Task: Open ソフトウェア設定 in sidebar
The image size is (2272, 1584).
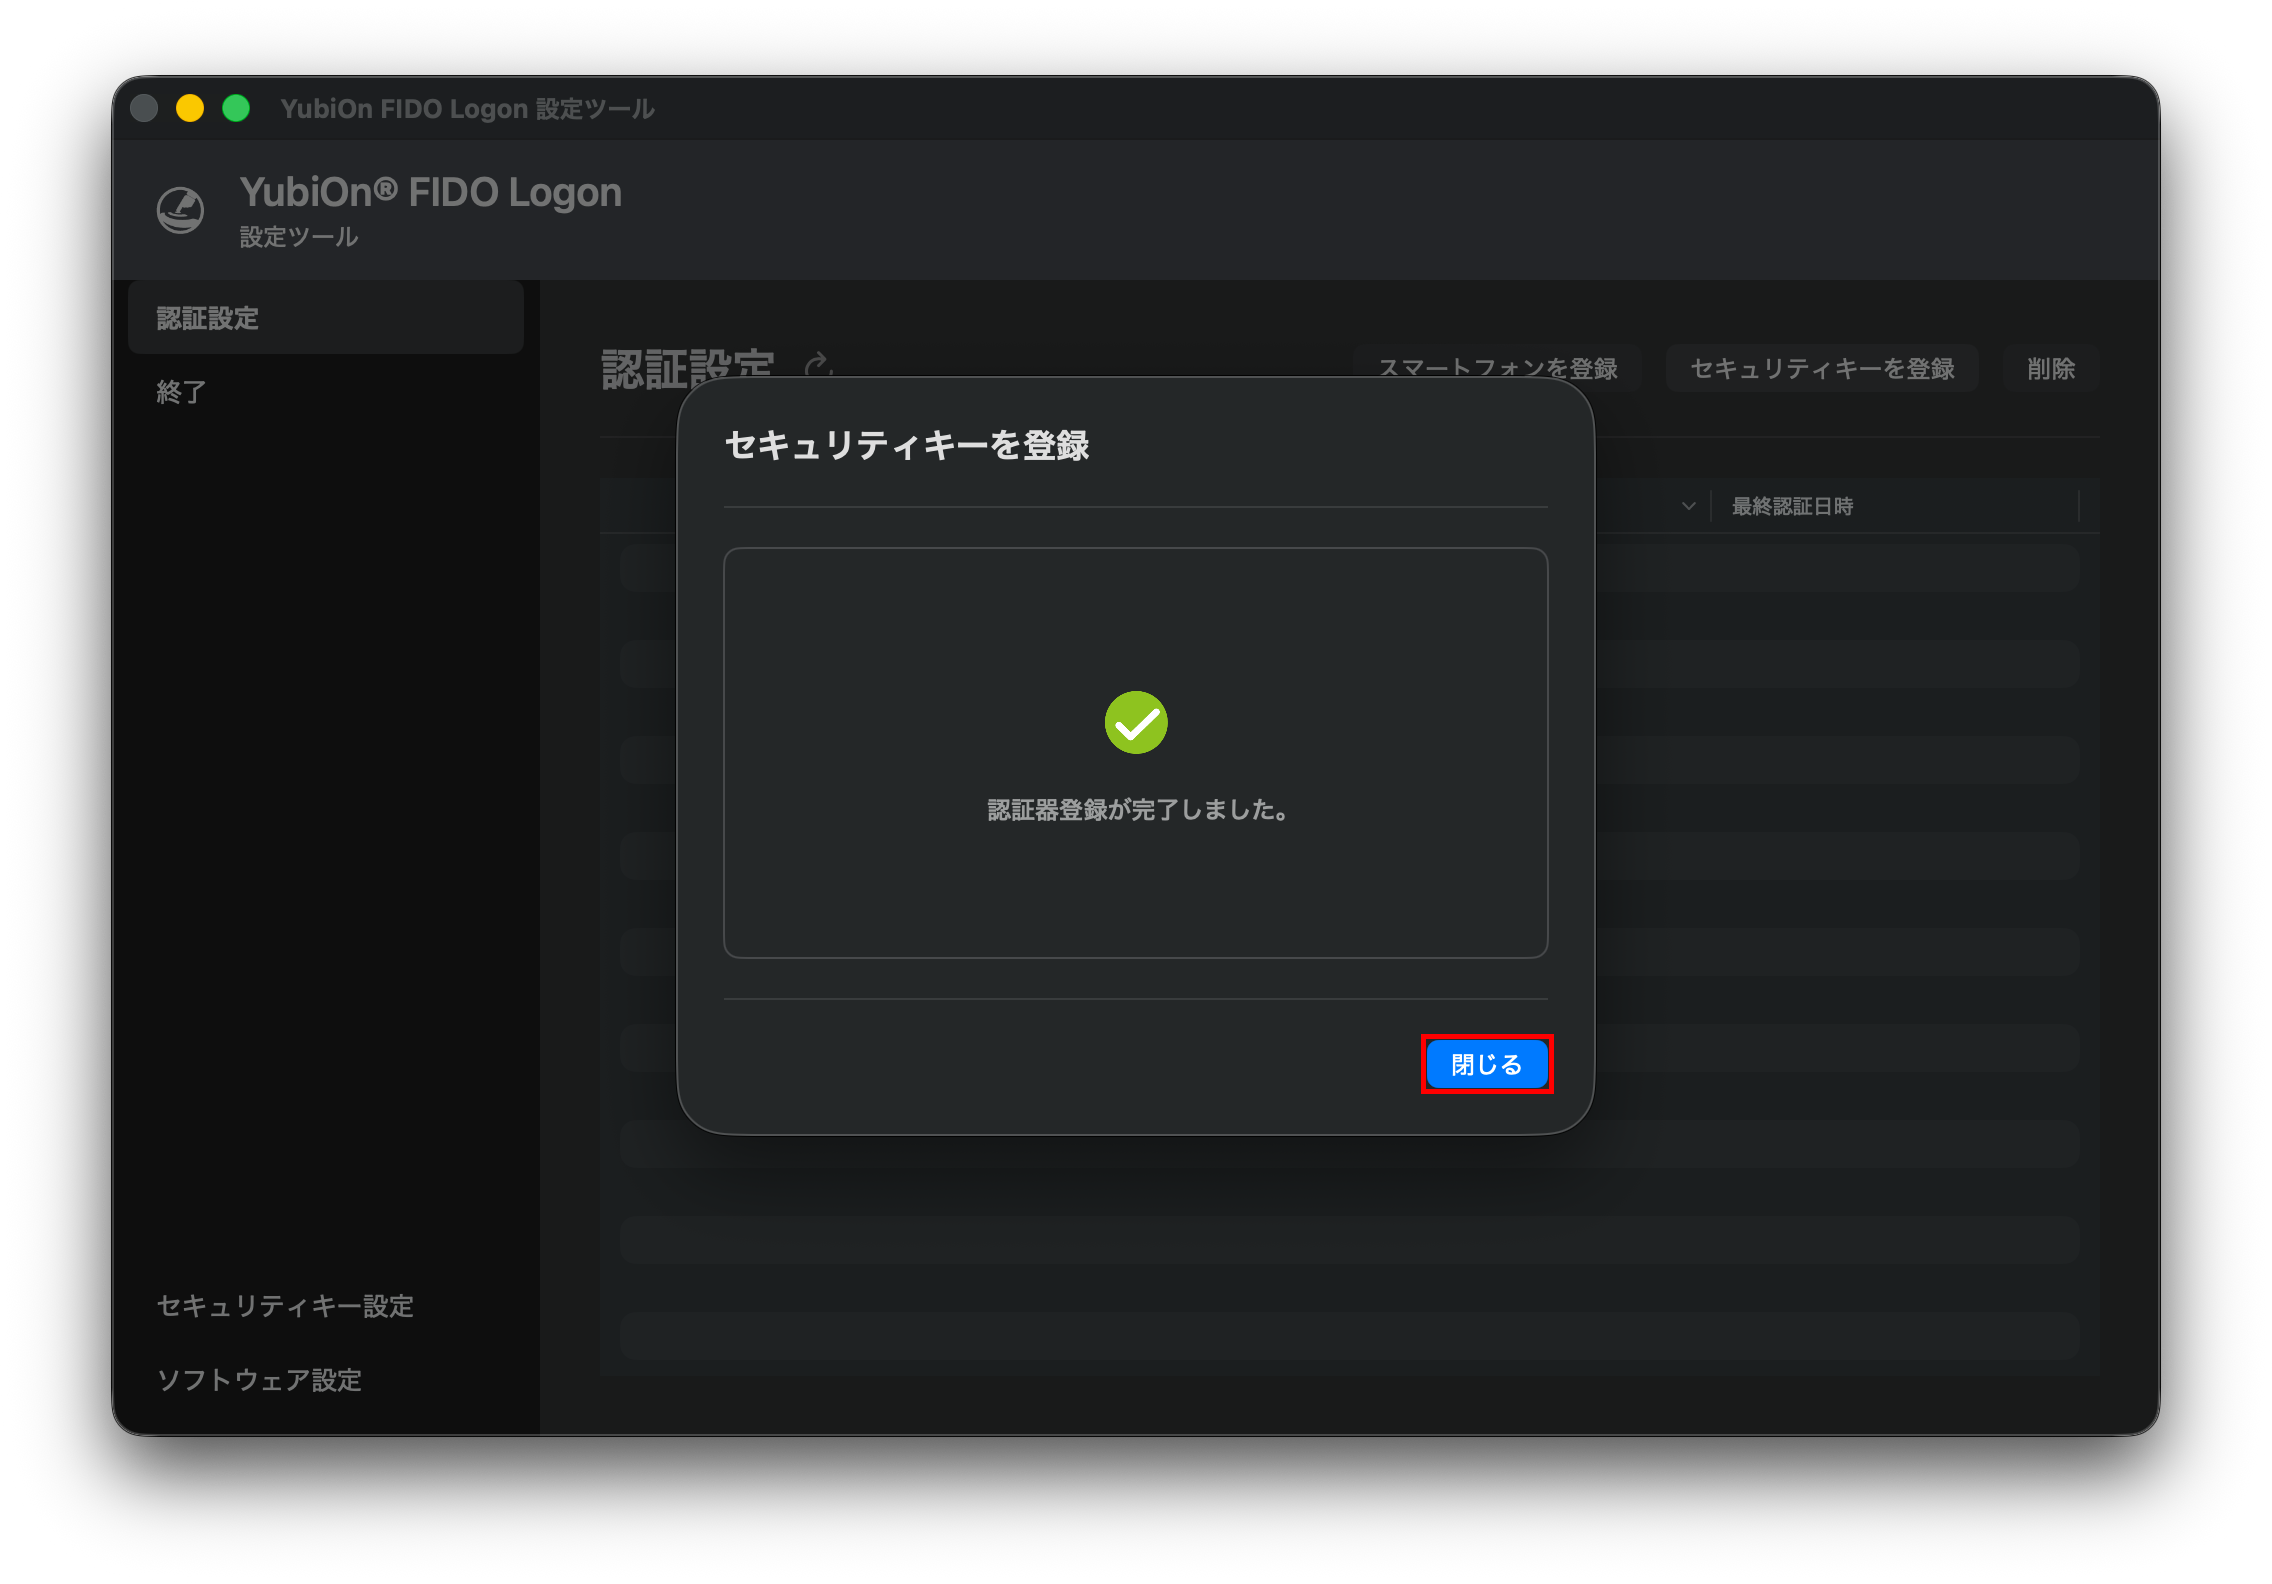Action: click(x=259, y=1380)
